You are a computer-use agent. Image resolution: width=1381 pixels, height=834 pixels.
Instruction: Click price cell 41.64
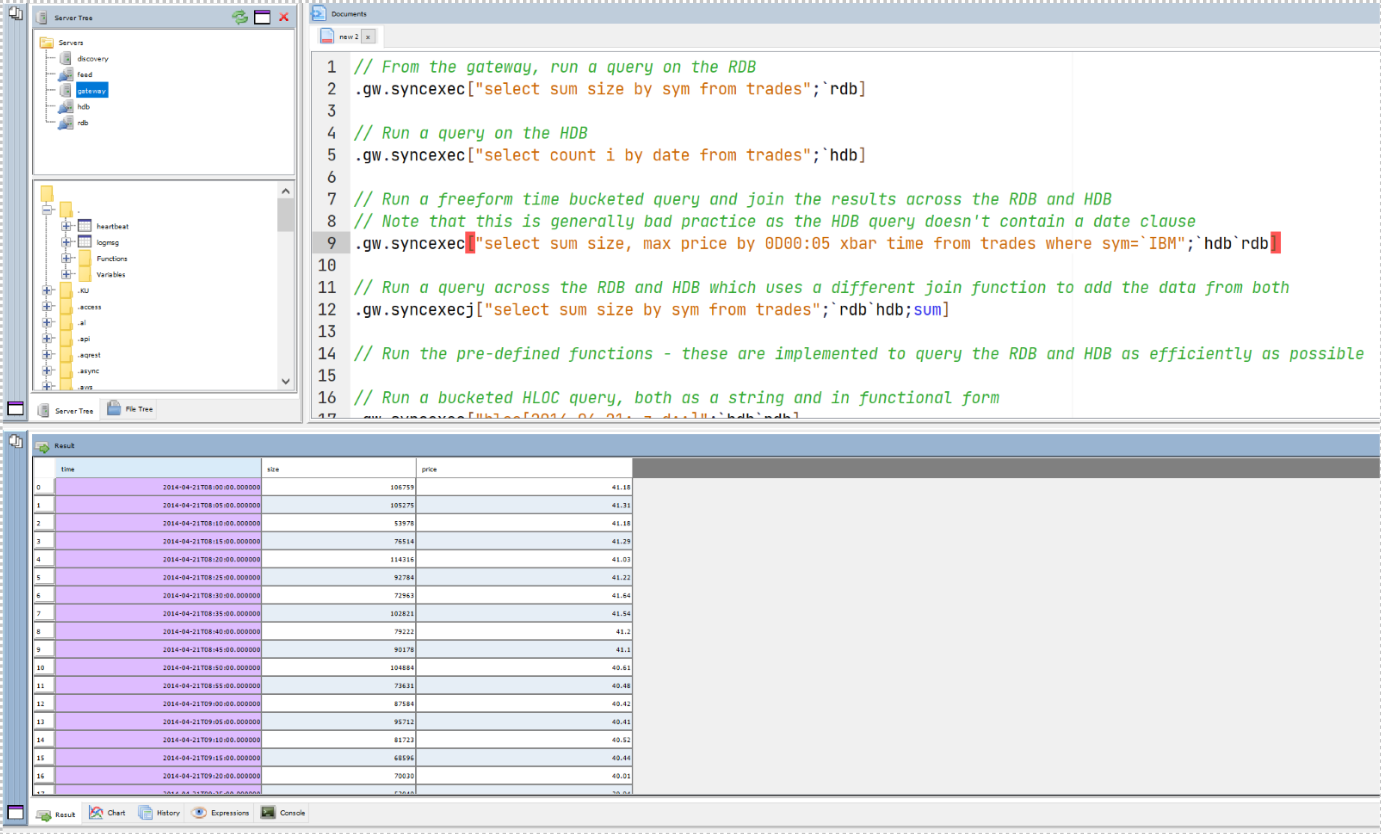[525, 595]
